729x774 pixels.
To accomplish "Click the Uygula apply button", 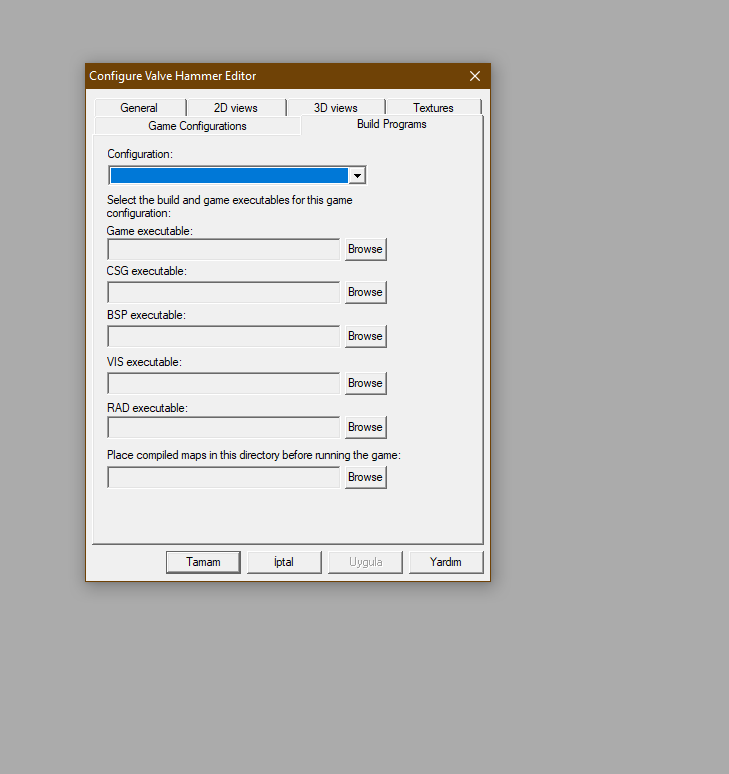I will [x=365, y=562].
